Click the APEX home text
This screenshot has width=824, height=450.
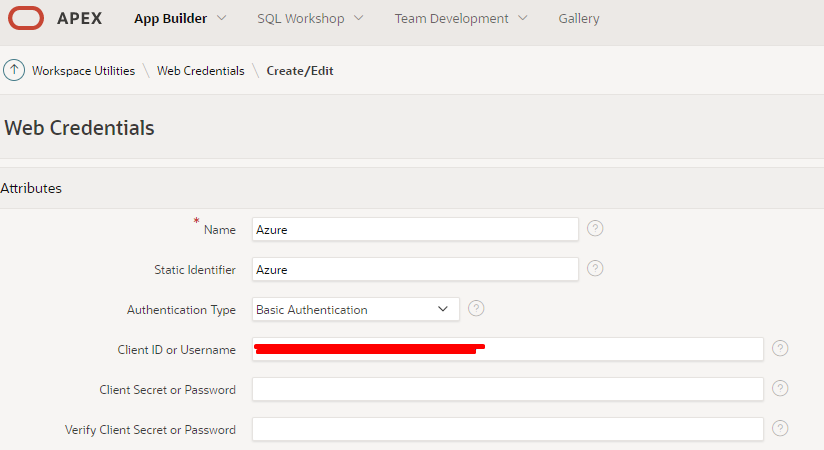pos(79,18)
